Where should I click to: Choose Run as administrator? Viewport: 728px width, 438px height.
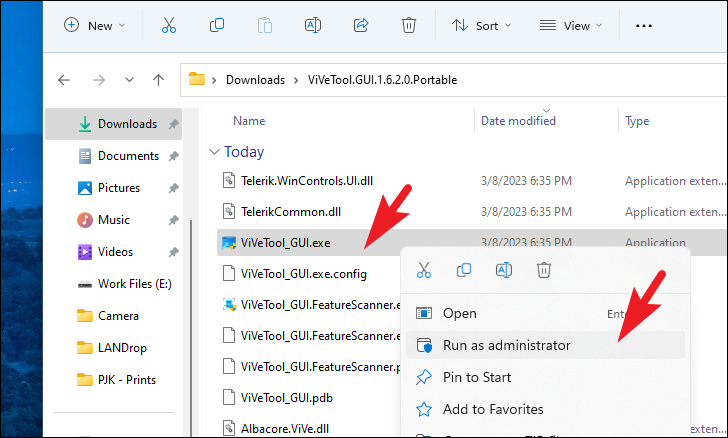[x=545, y=345]
